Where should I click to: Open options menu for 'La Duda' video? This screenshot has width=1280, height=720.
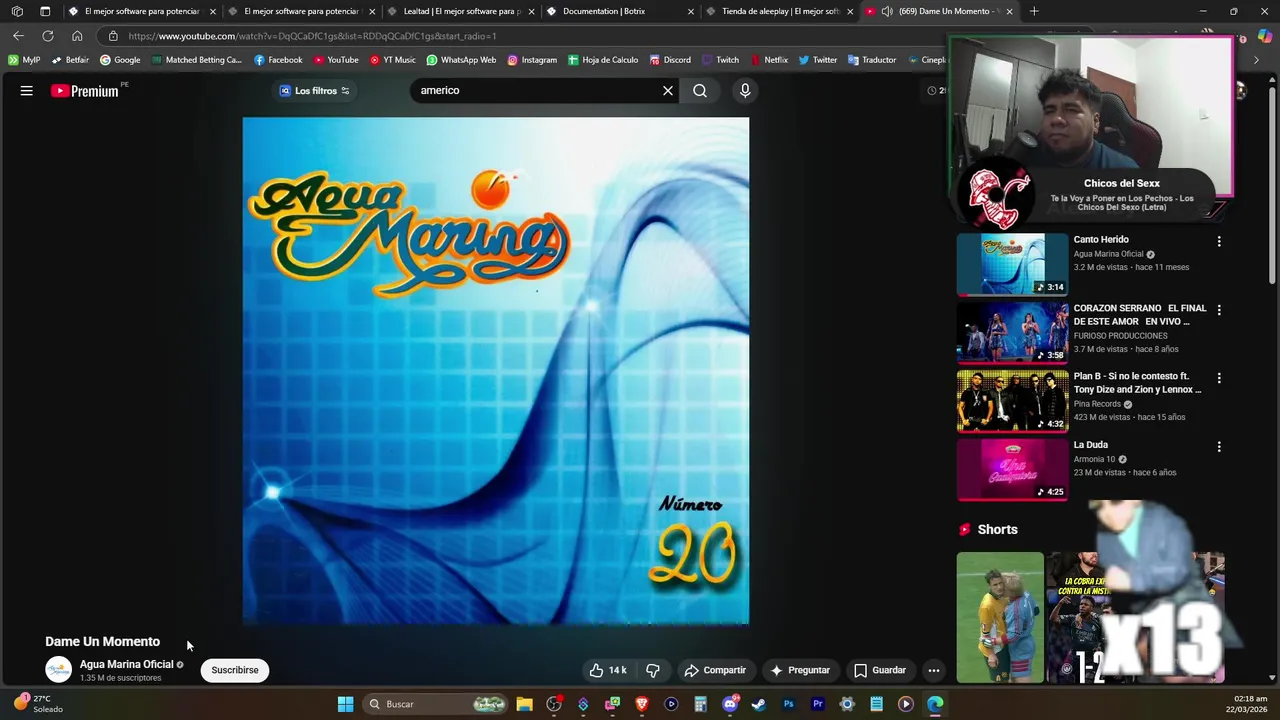(x=1219, y=447)
